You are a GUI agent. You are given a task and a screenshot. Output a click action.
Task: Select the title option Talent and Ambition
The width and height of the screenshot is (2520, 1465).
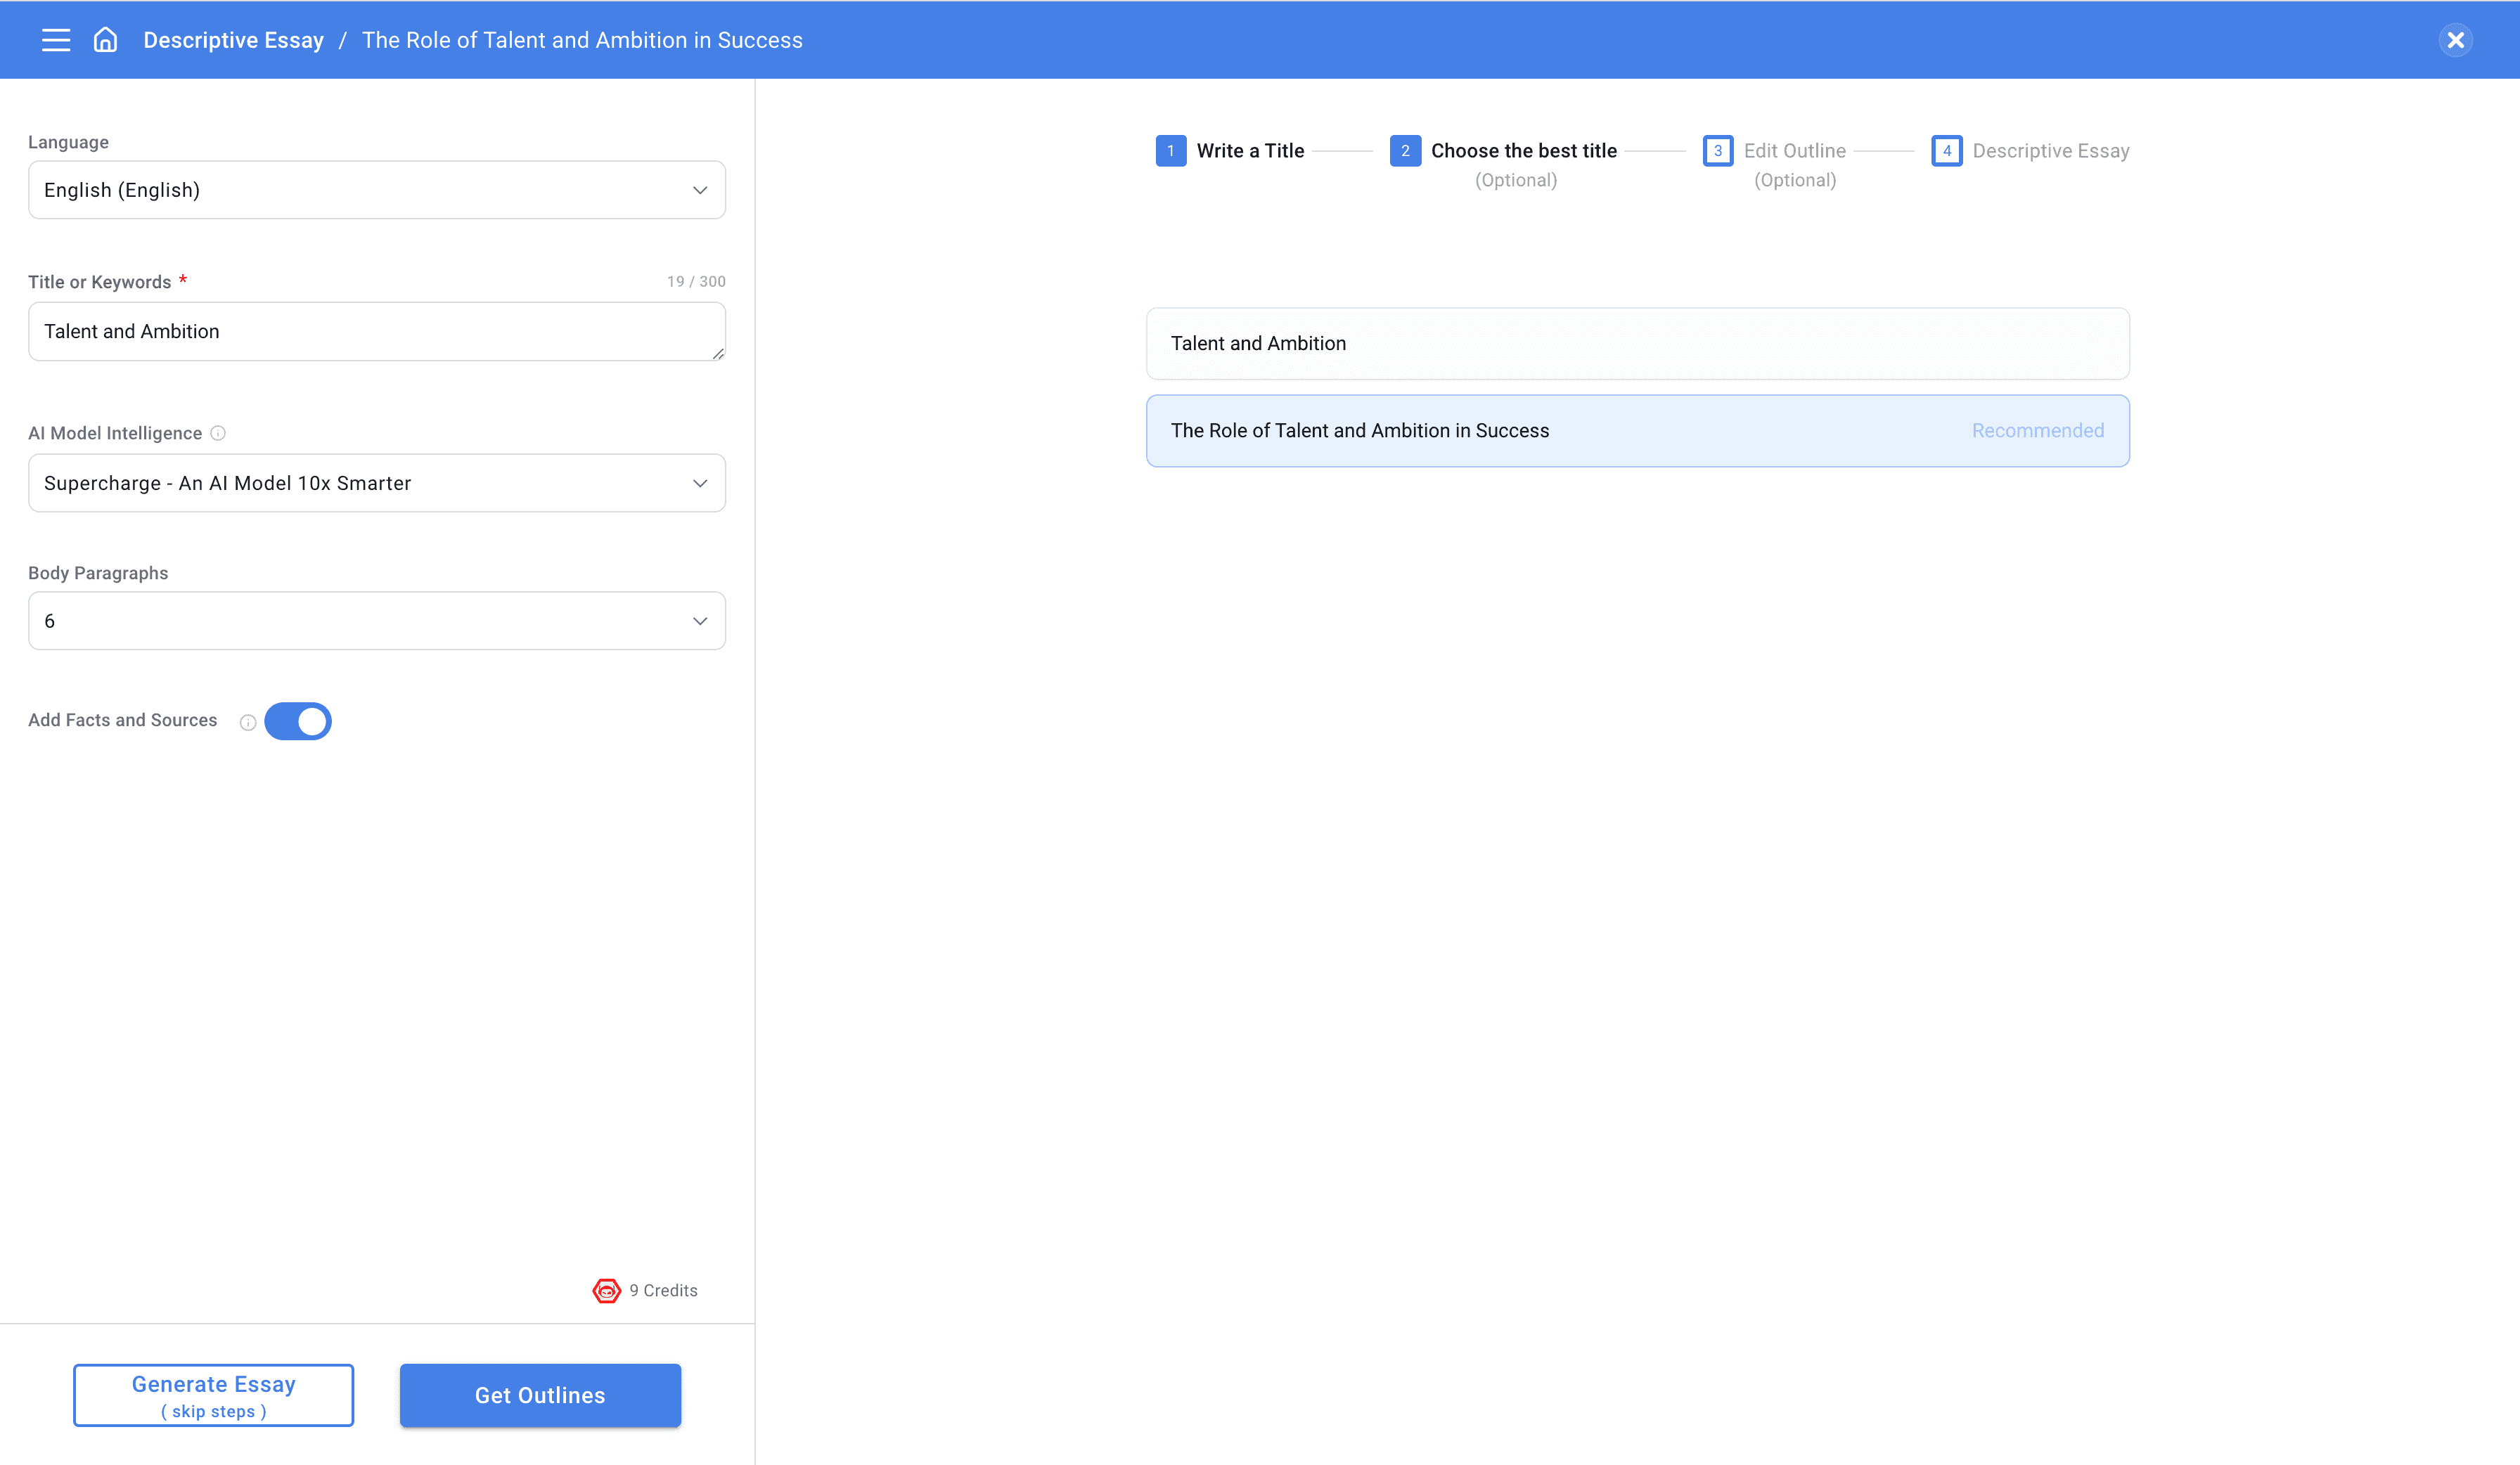[x=1637, y=343]
